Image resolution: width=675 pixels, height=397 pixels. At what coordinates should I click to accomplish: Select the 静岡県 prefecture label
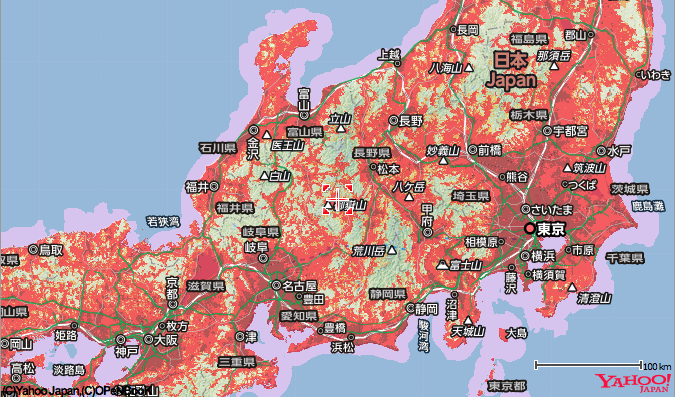(388, 295)
